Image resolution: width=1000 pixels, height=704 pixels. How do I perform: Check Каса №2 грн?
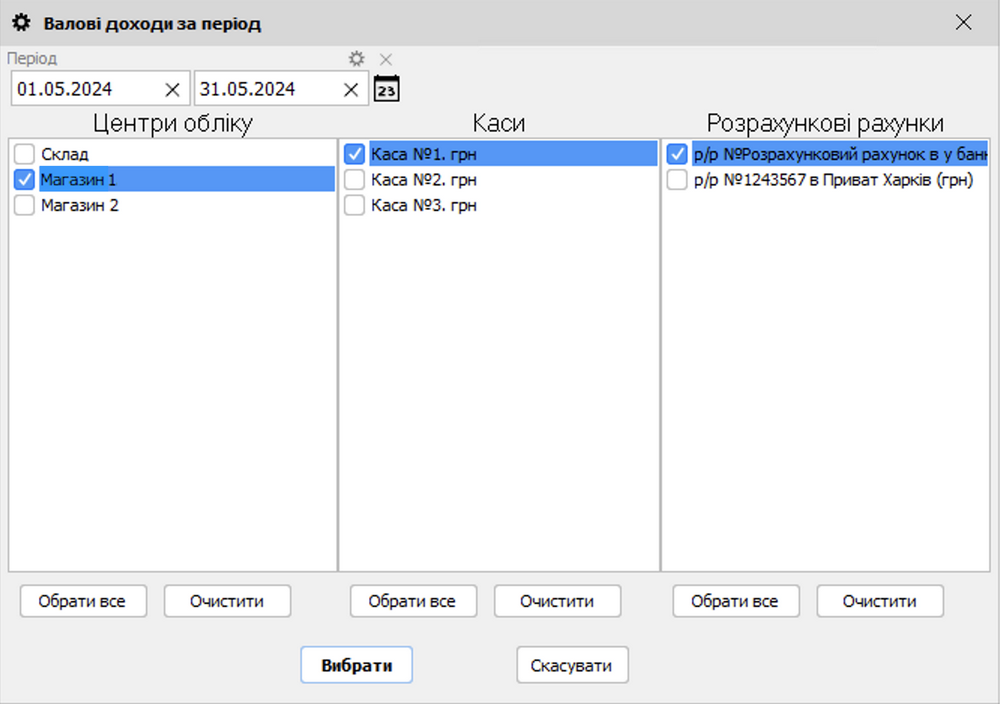354,180
